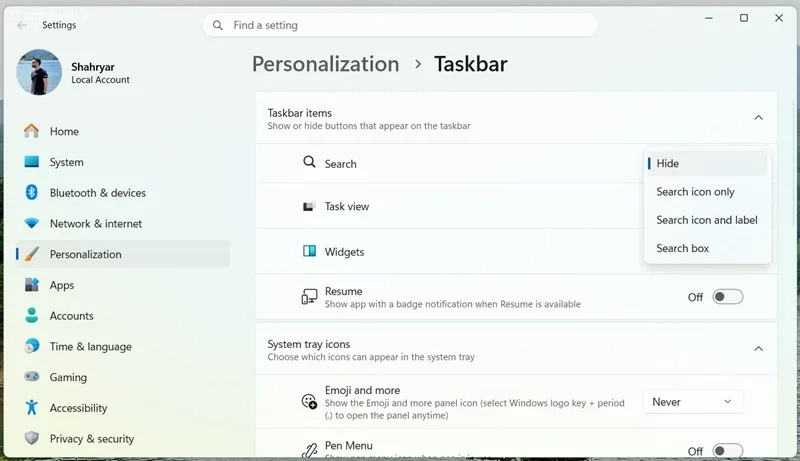Click the Widgets row label
Image resolution: width=800 pixels, height=461 pixels.
[344, 252]
